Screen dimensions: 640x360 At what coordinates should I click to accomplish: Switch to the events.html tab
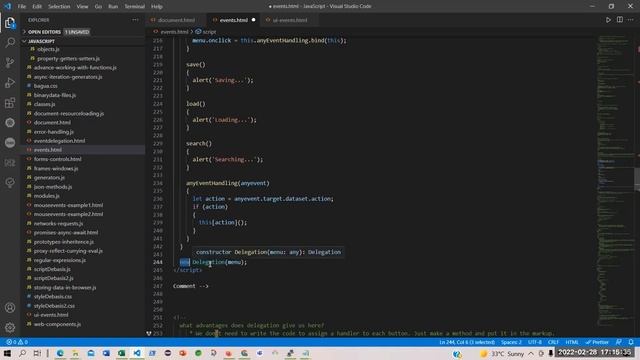pyautogui.click(x=233, y=20)
